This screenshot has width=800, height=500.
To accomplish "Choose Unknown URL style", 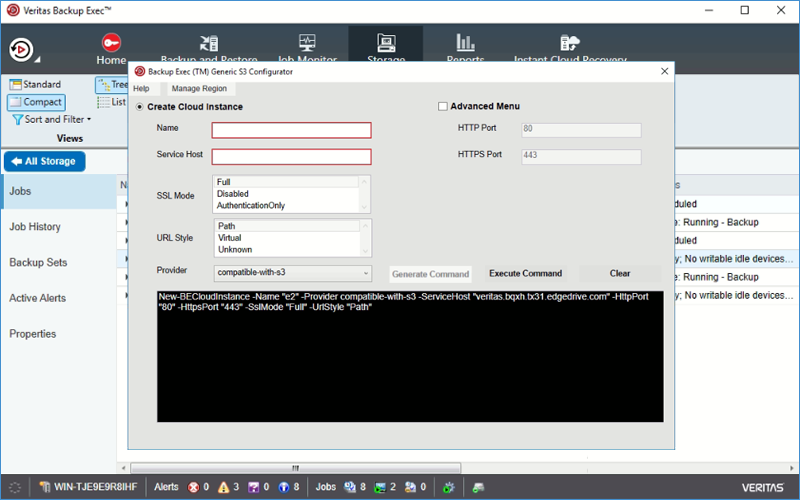I will [288, 249].
